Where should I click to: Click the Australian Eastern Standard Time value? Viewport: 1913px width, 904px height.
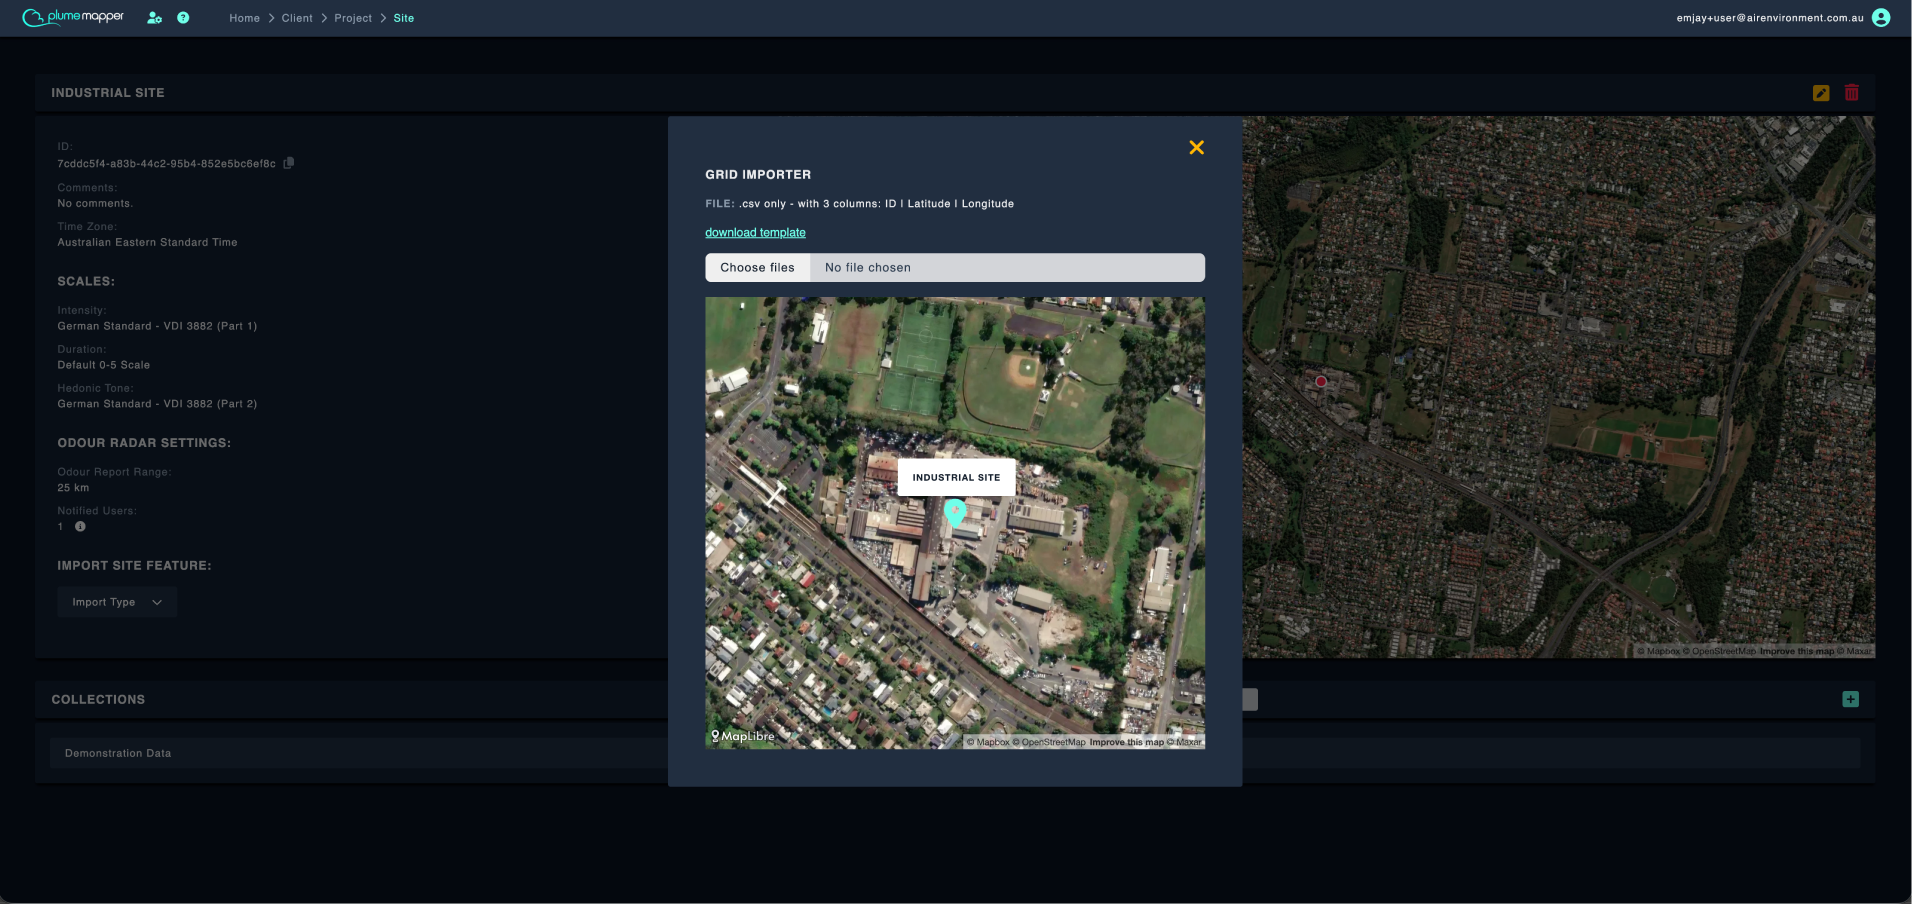(x=147, y=243)
